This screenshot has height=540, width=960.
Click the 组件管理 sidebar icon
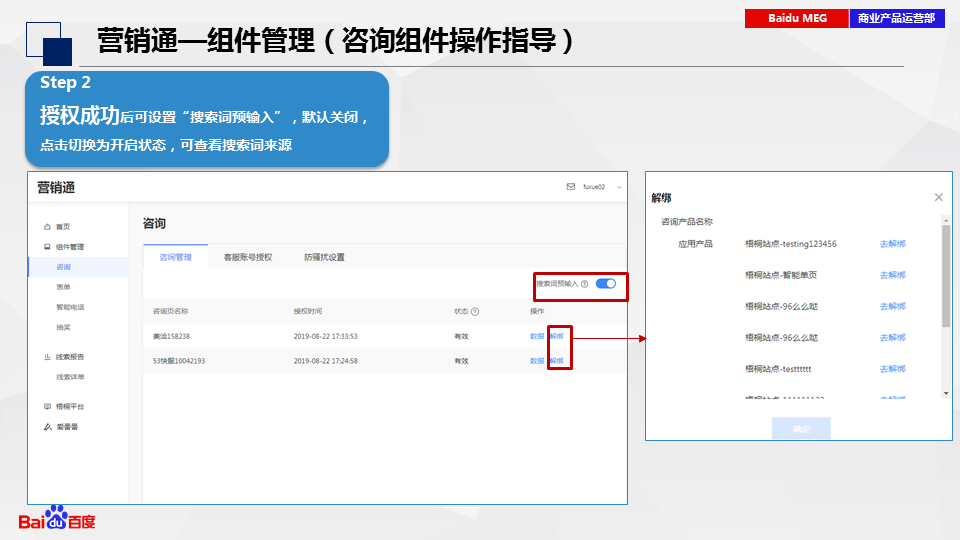tap(47, 247)
